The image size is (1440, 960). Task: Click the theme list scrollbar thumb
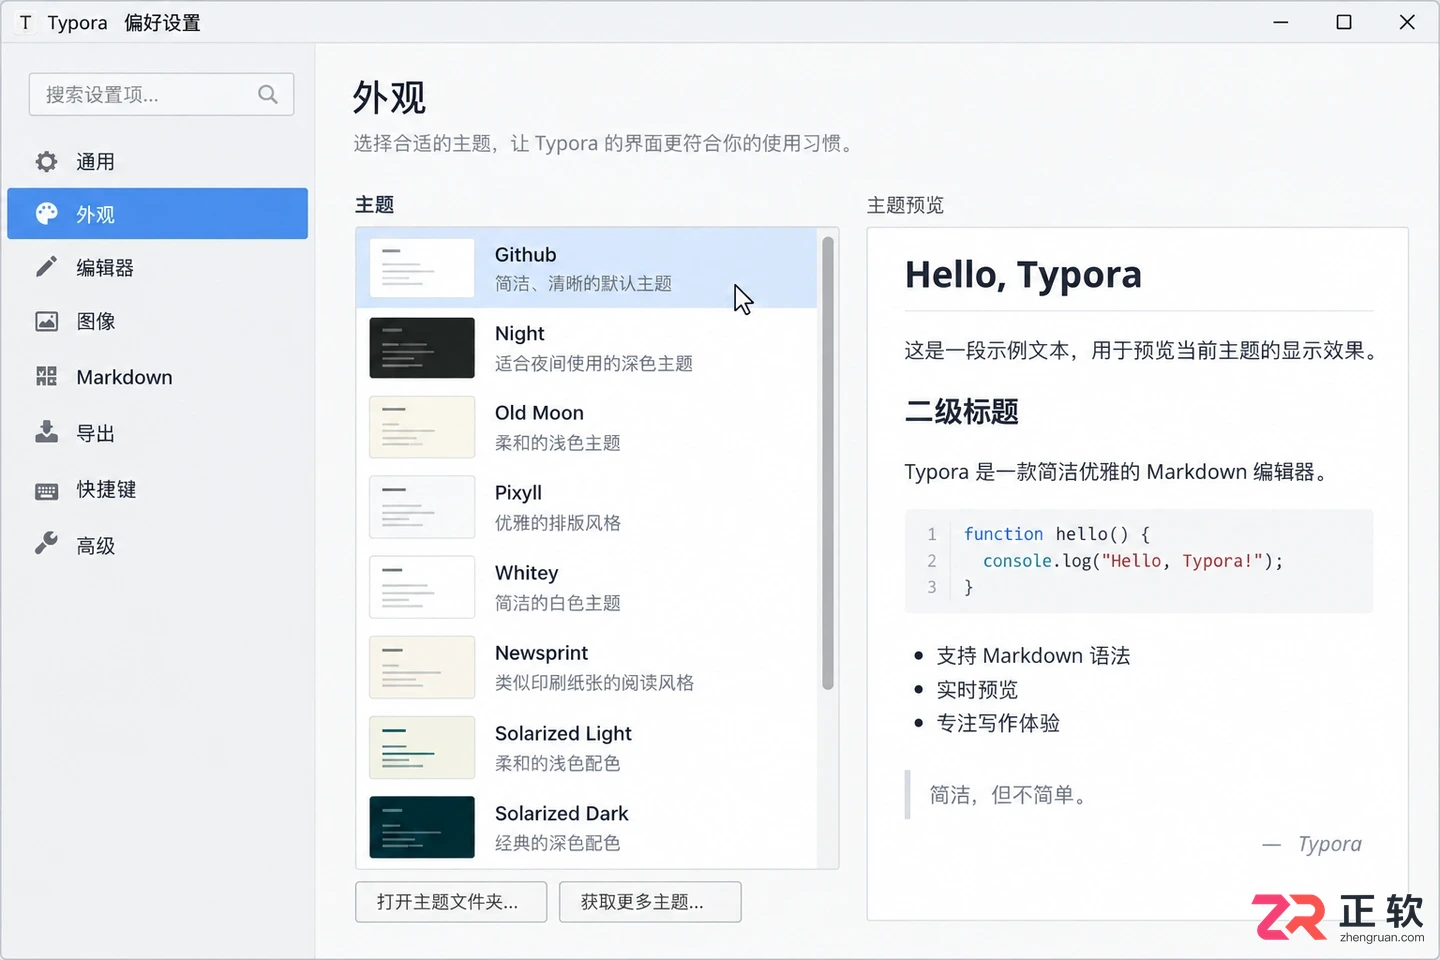tap(827, 462)
